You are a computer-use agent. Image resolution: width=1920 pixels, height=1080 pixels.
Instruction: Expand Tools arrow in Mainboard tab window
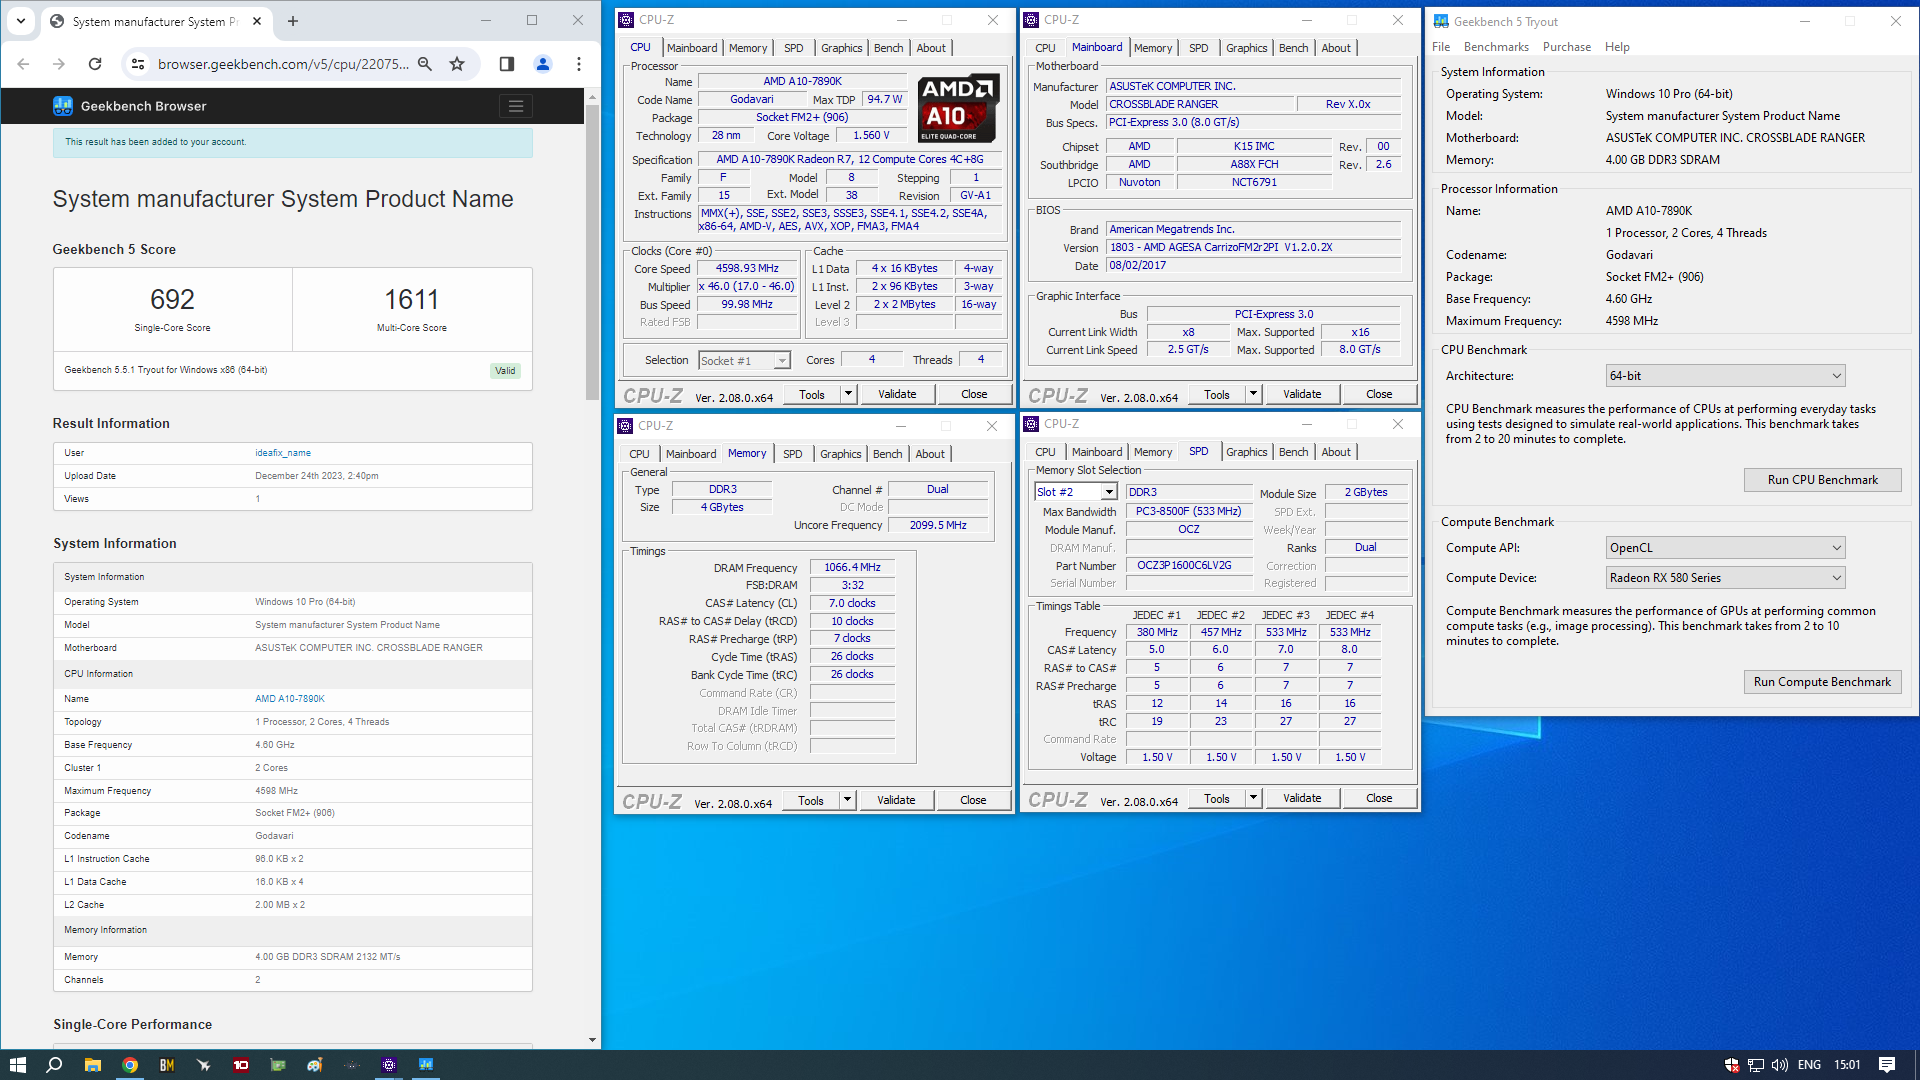1253,394
